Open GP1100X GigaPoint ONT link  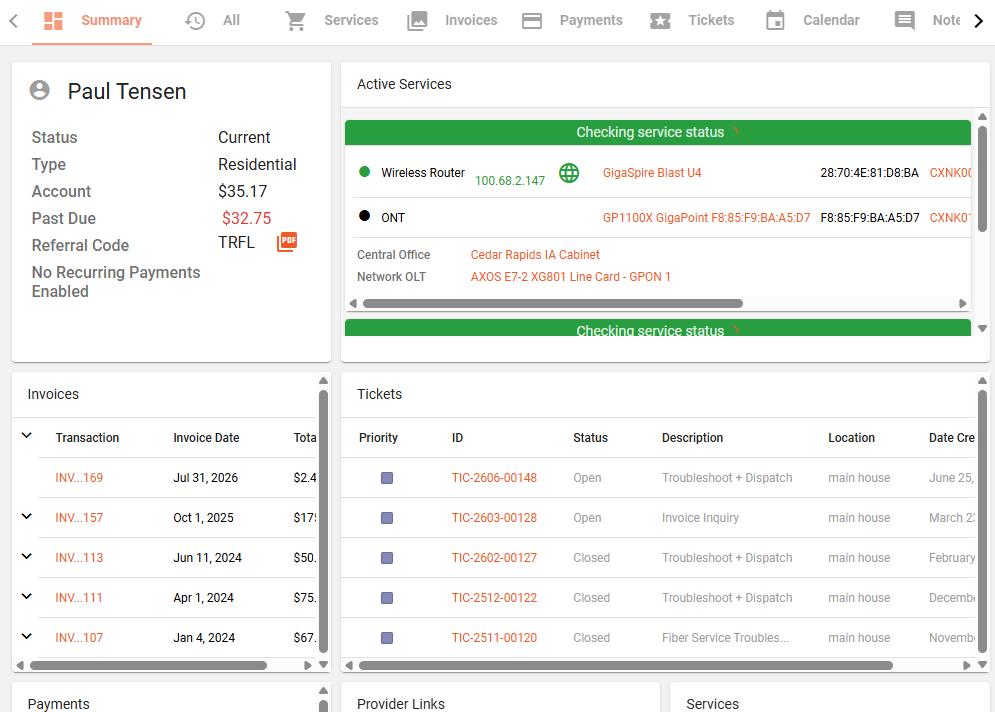tap(706, 218)
